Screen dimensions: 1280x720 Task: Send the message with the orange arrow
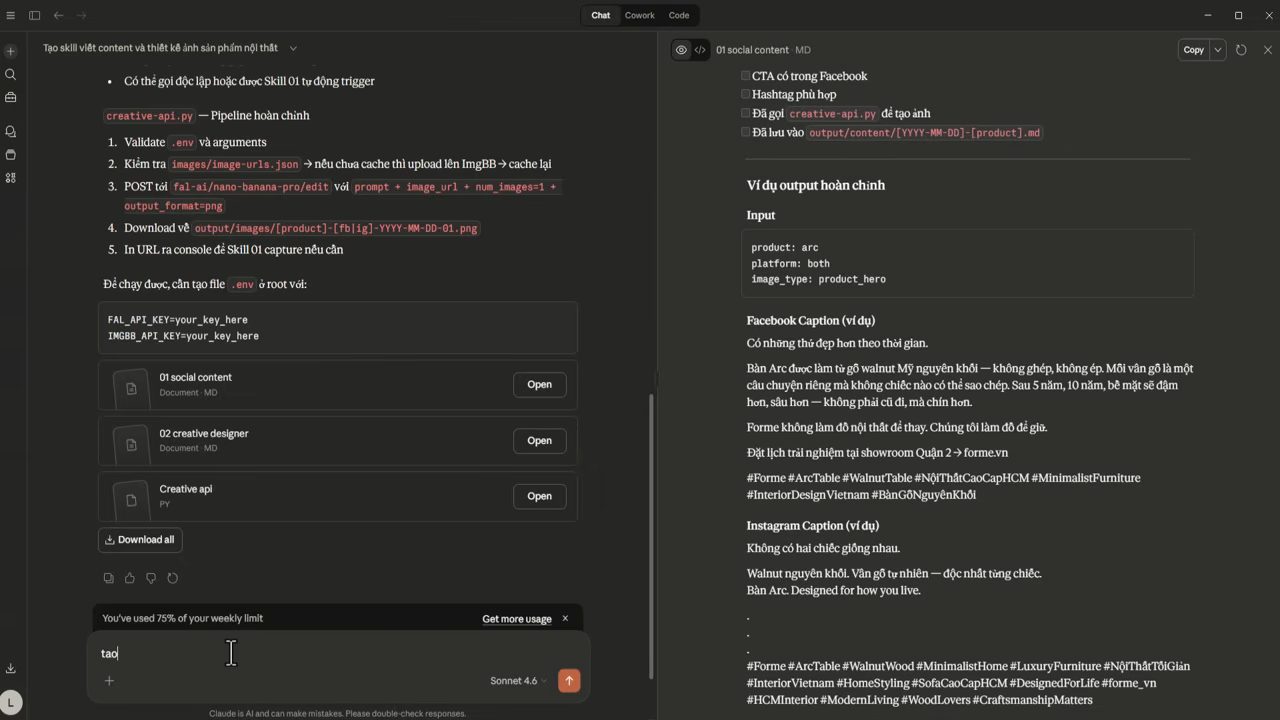pyautogui.click(x=569, y=681)
